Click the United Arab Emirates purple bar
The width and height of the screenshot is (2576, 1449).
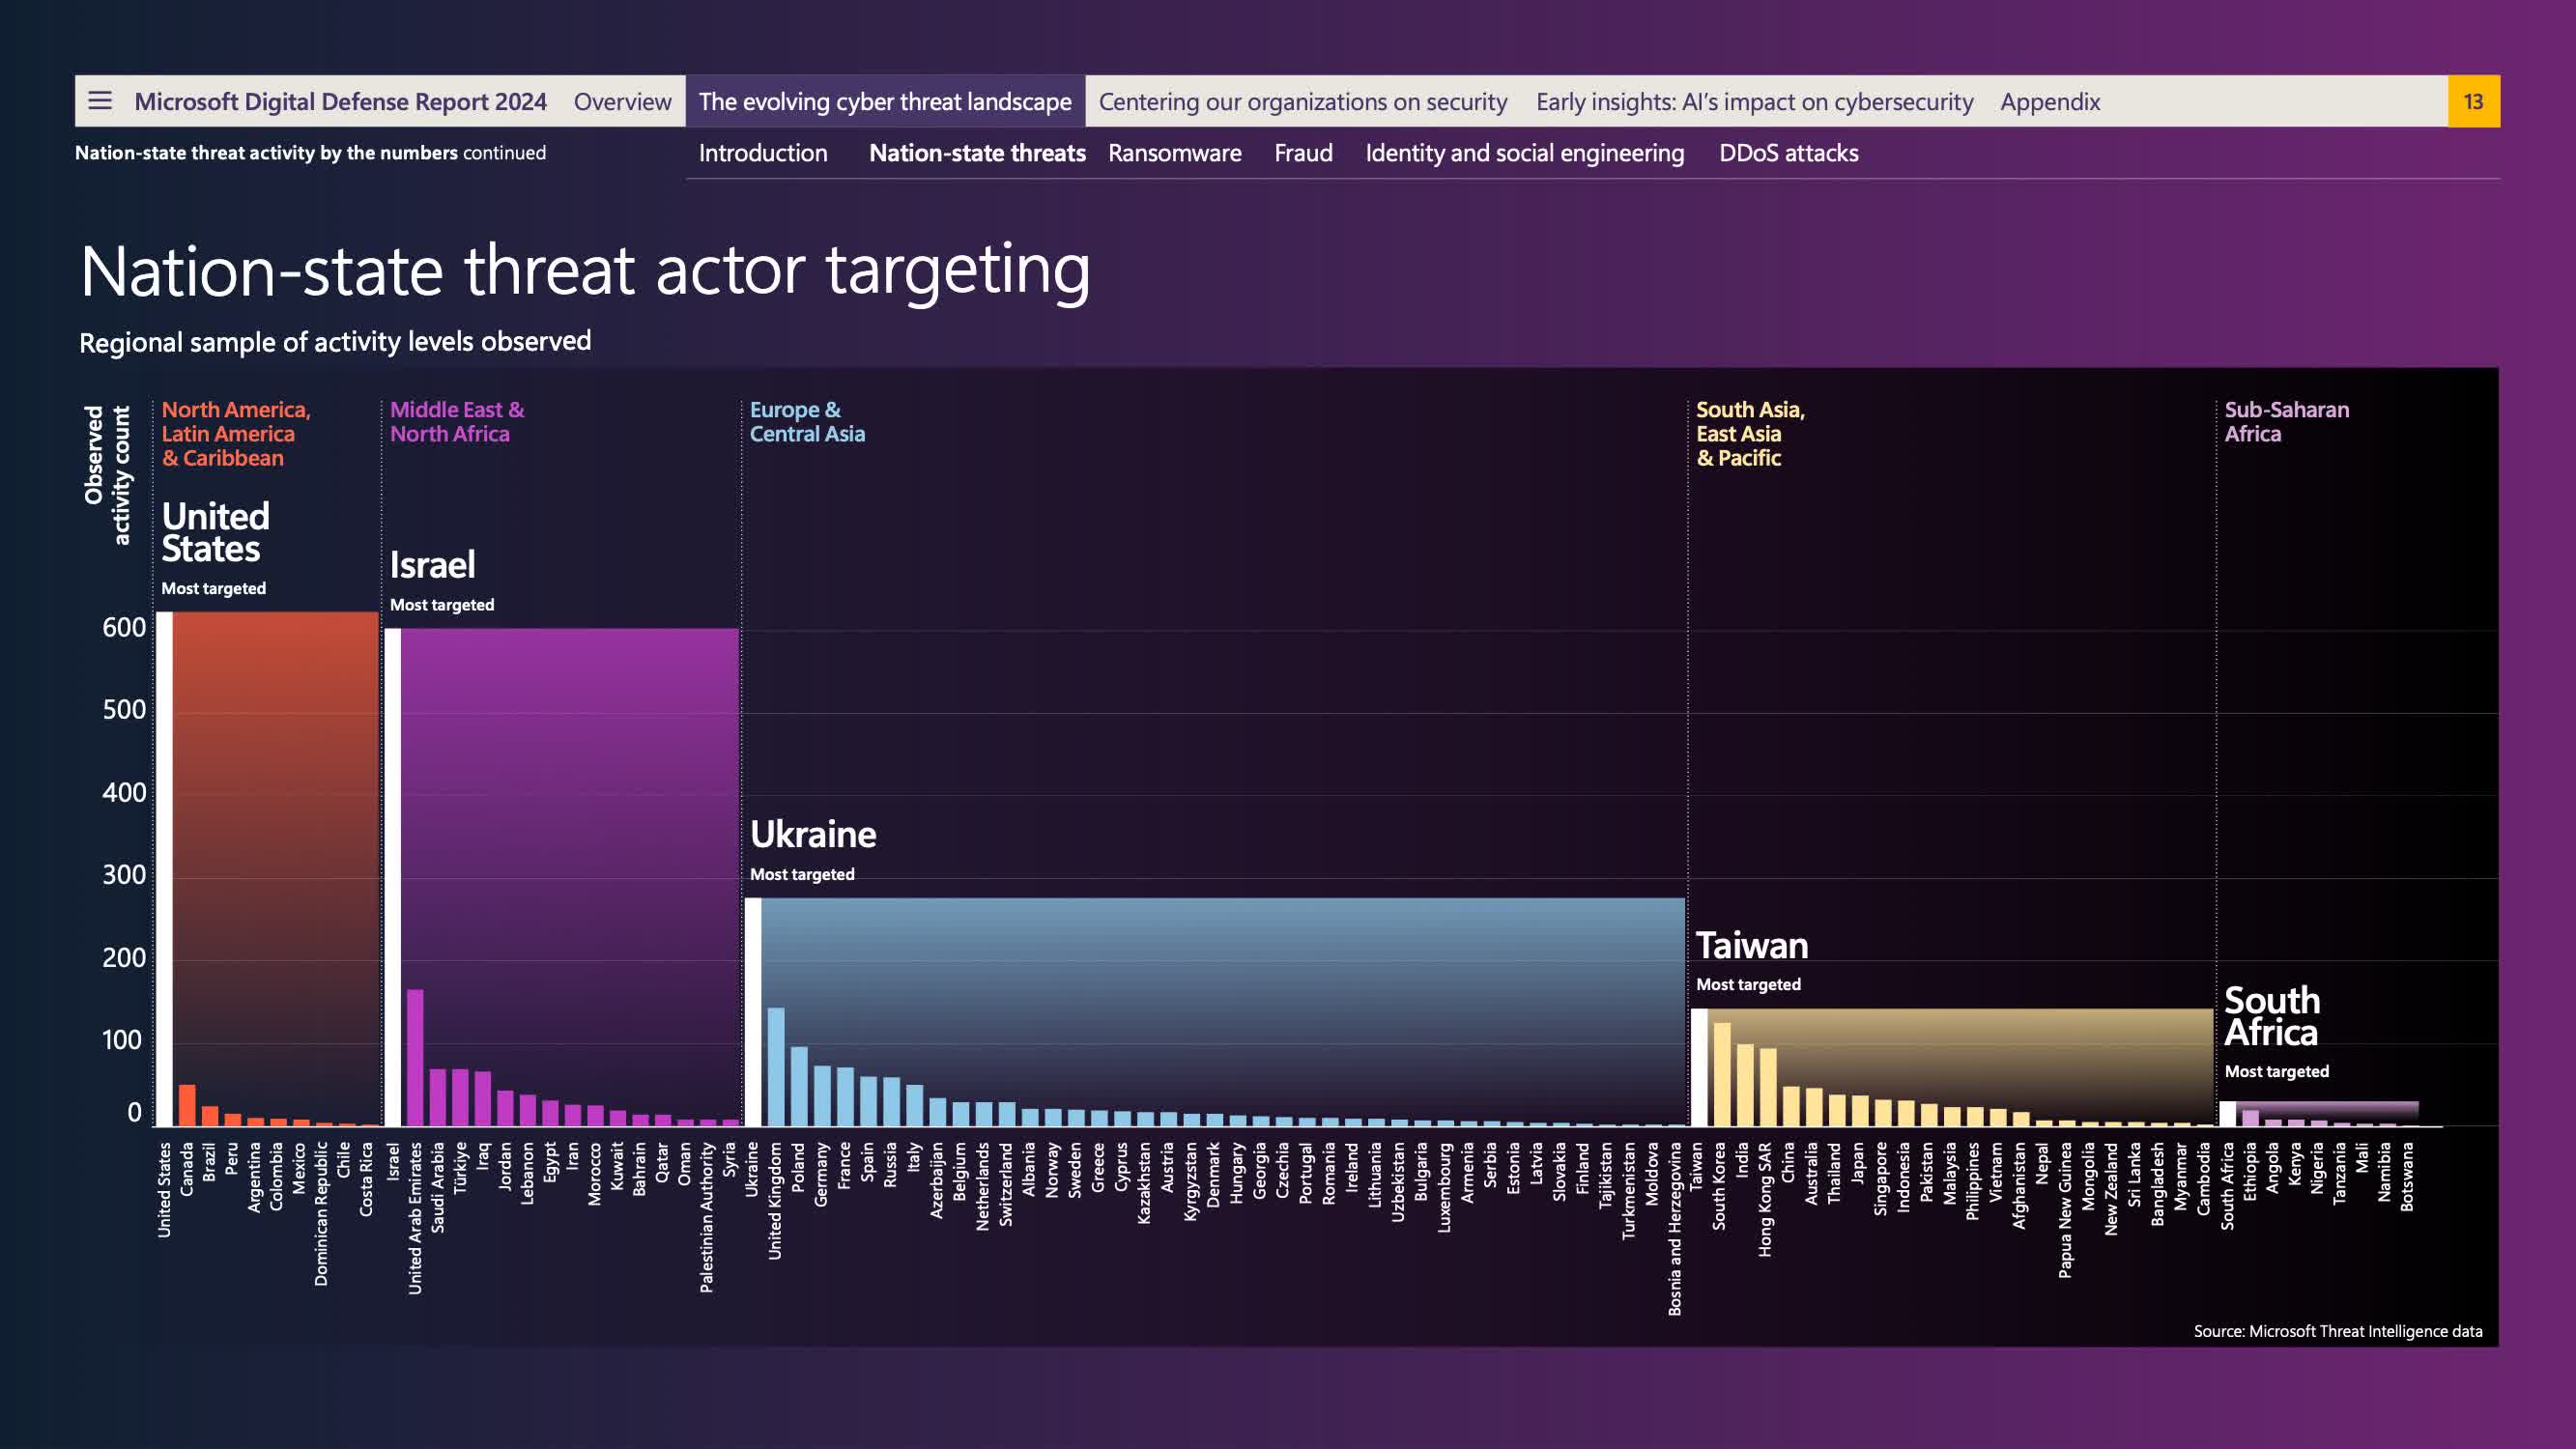tap(415, 1057)
